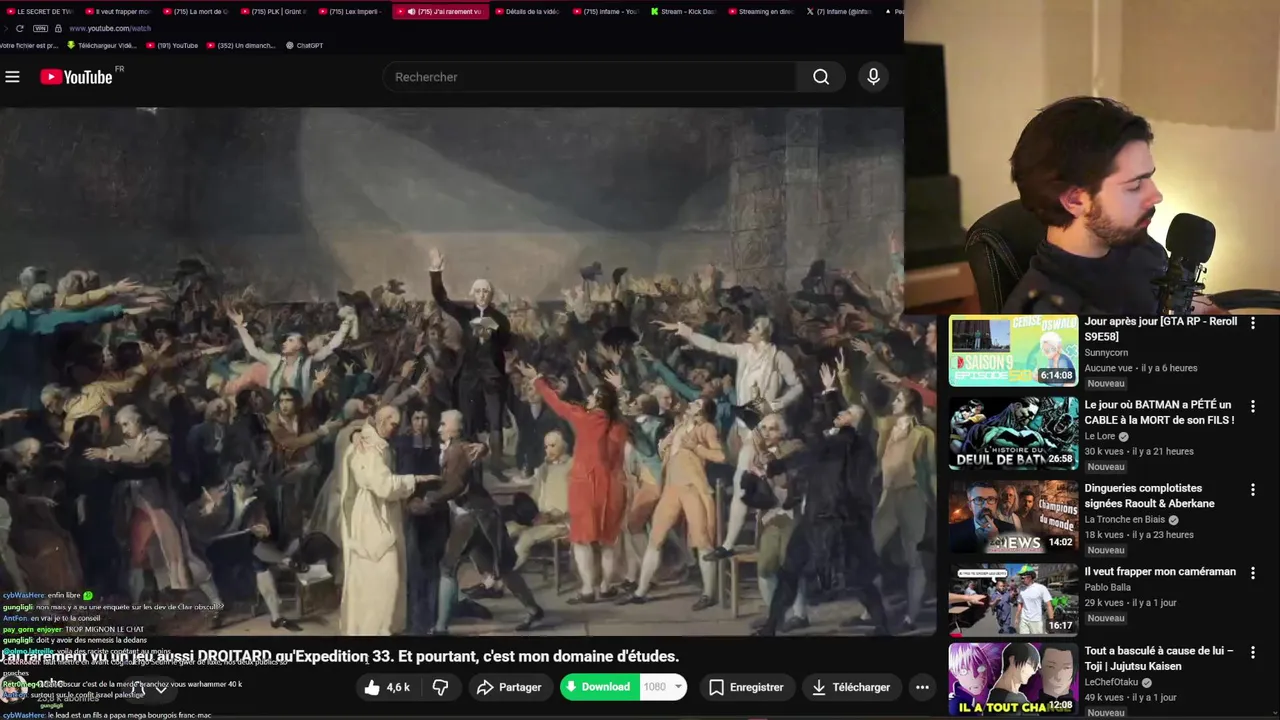Screen dimensions: 1280x720
Task: Start voice search with the microphone
Action: tap(873, 77)
